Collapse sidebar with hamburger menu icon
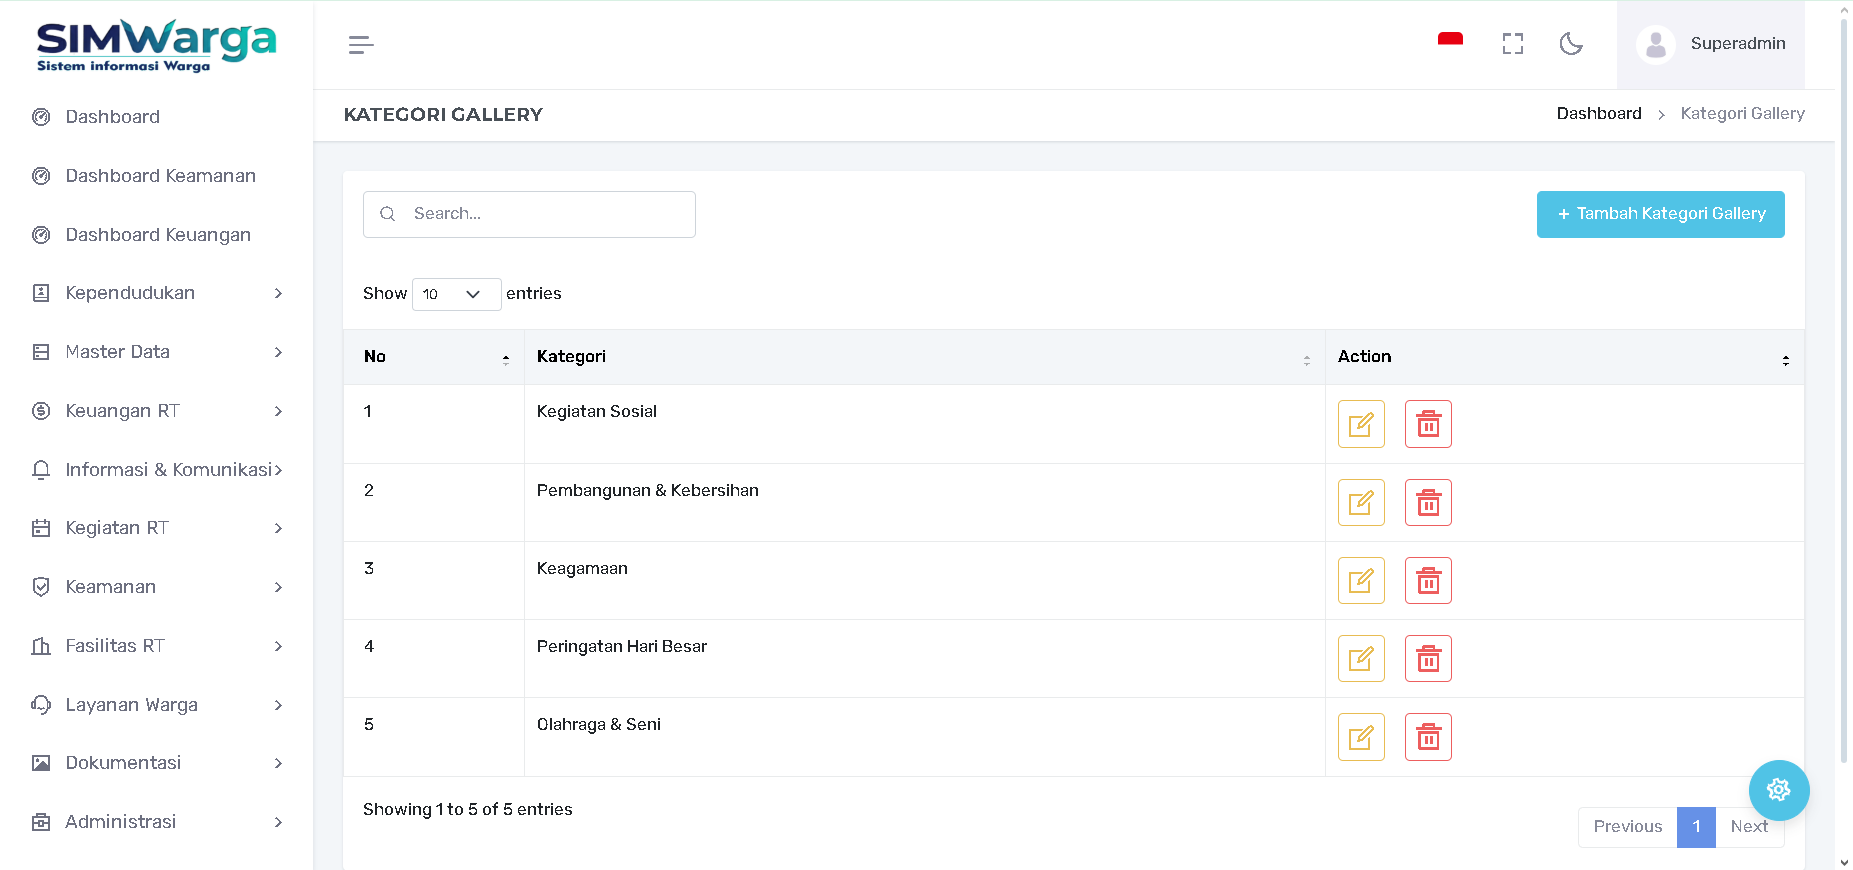The image size is (1853, 870). pos(361,45)
